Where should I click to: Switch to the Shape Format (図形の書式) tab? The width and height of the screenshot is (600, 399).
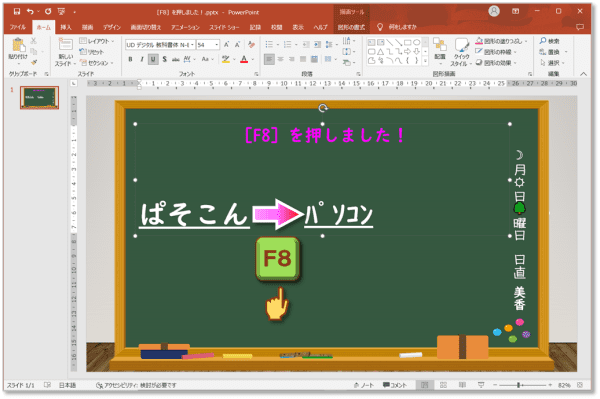click(x=351, y=27)
